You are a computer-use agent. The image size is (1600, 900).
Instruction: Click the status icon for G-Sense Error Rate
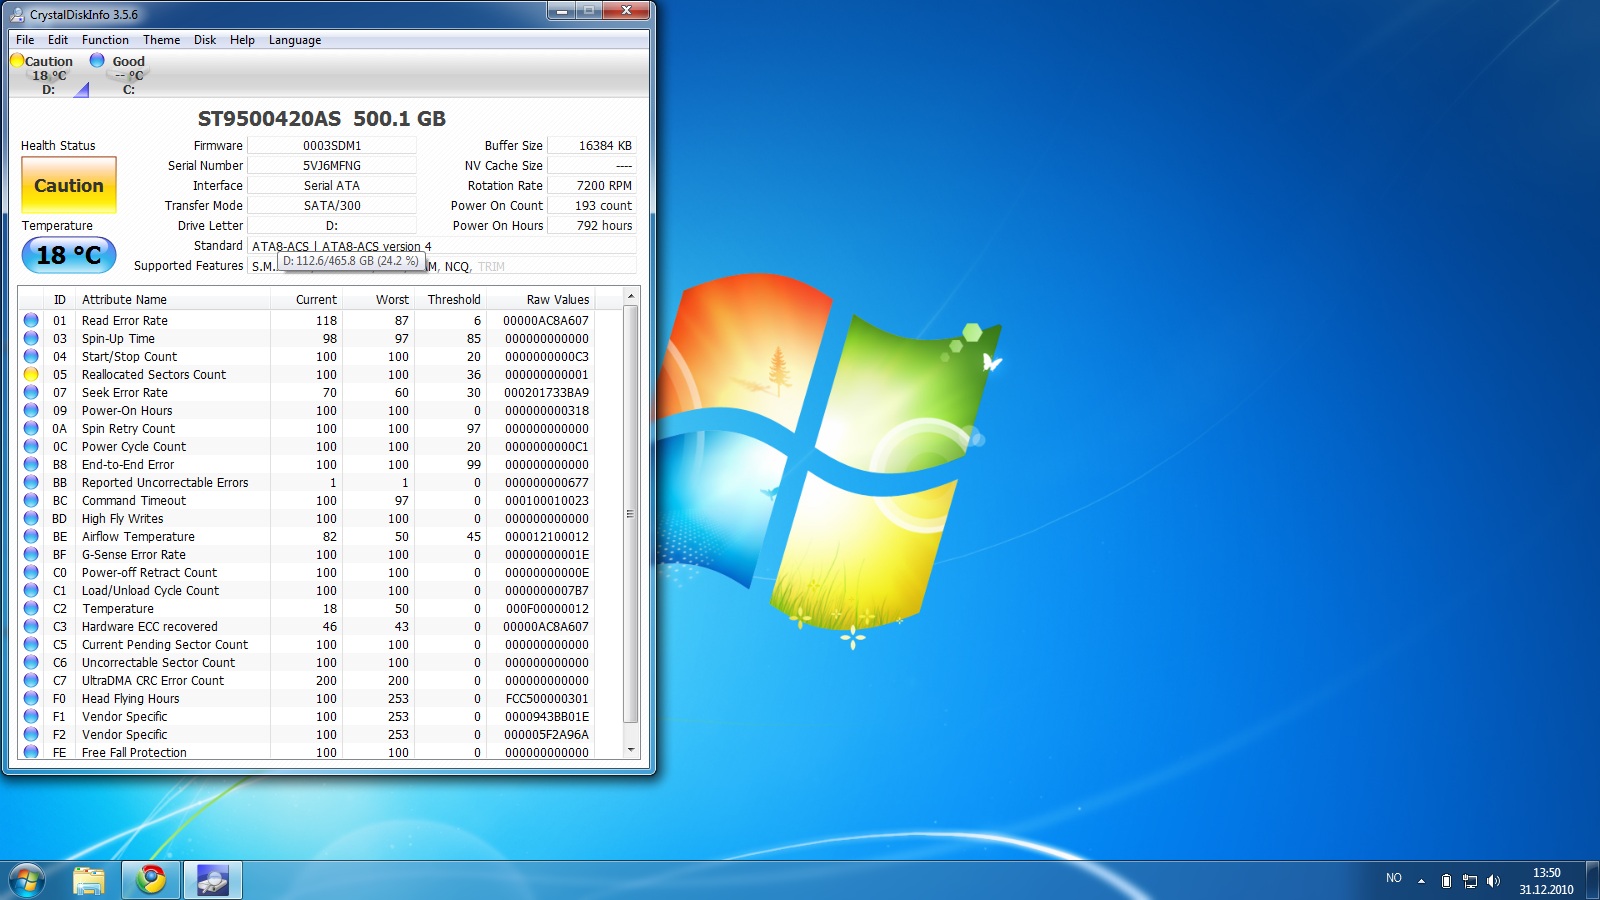31,554
